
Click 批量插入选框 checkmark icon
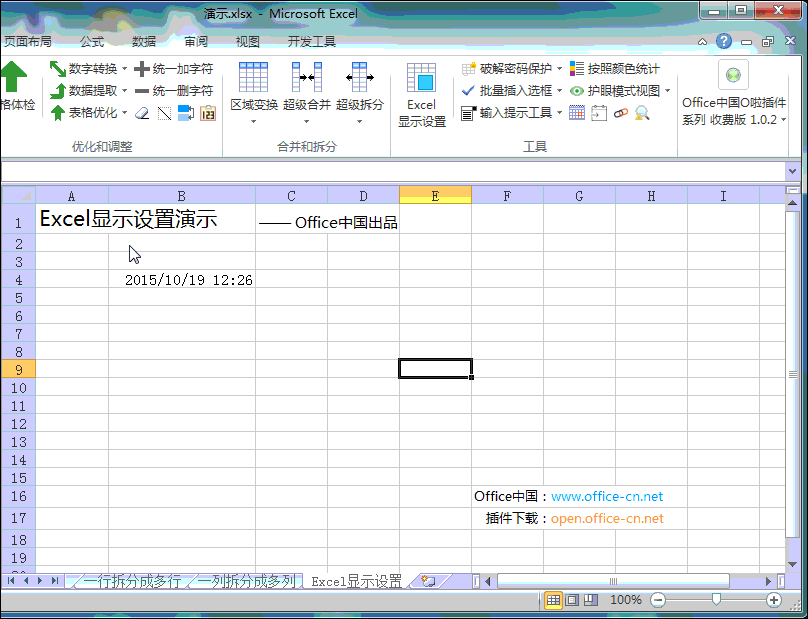468,91
